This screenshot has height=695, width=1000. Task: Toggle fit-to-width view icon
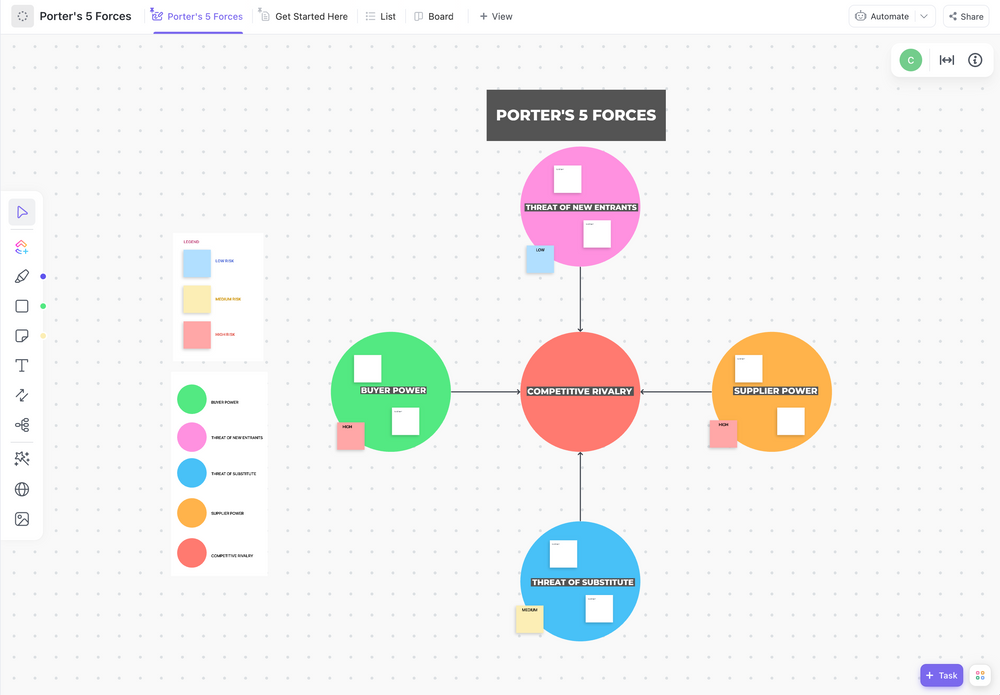946,60
